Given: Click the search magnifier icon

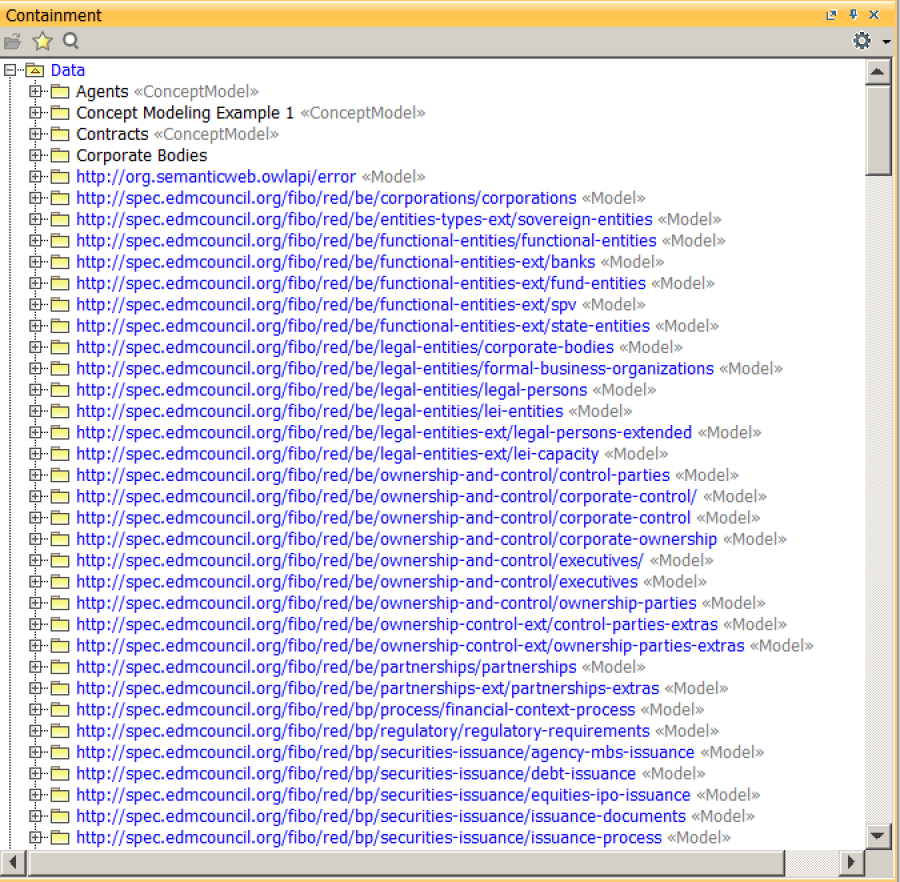Looking at the screenshot, I should (x=71, y=41).
